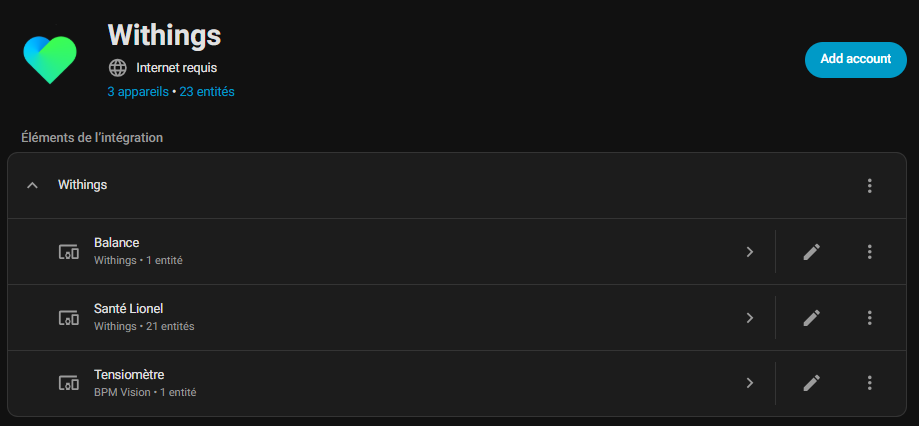Viewport: 919px width, 426px height.
Task: Click the pencil edit icon for Balance
Action: [x=812, y=252]
